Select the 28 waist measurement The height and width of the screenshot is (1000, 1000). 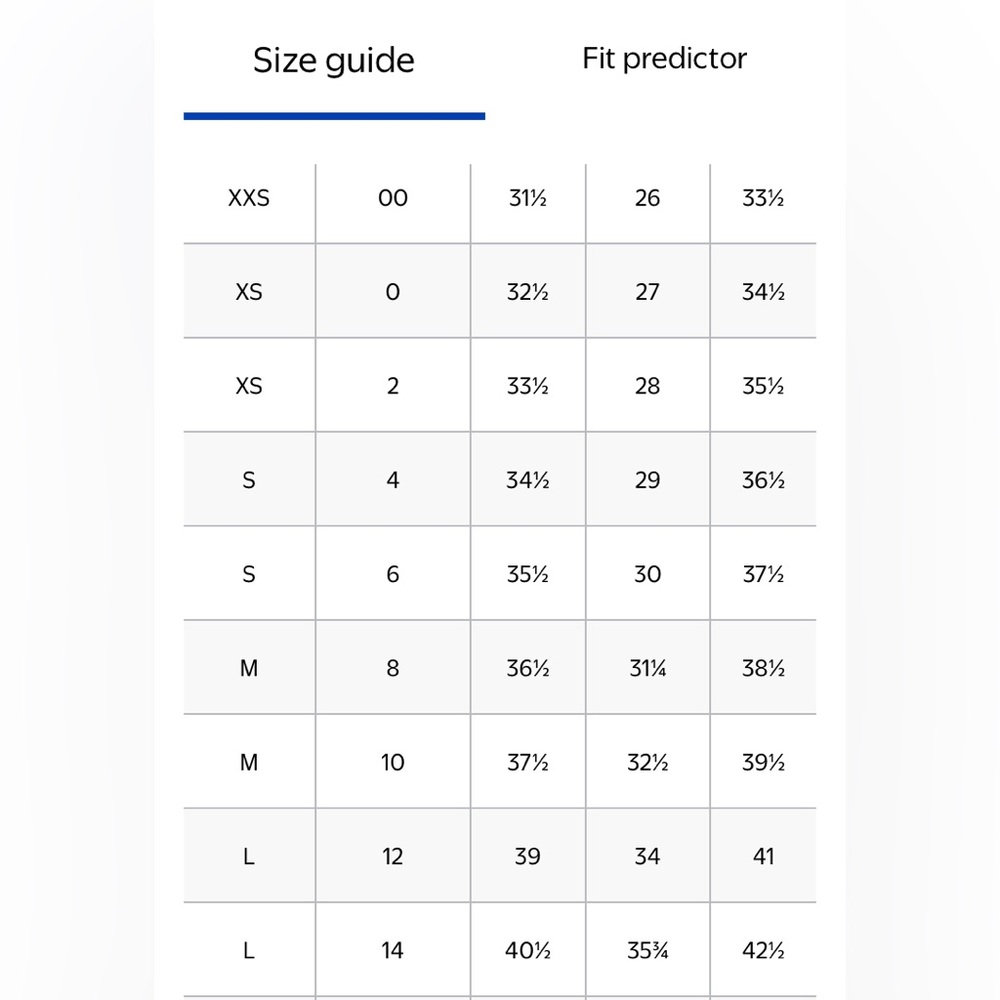point(647,386)
